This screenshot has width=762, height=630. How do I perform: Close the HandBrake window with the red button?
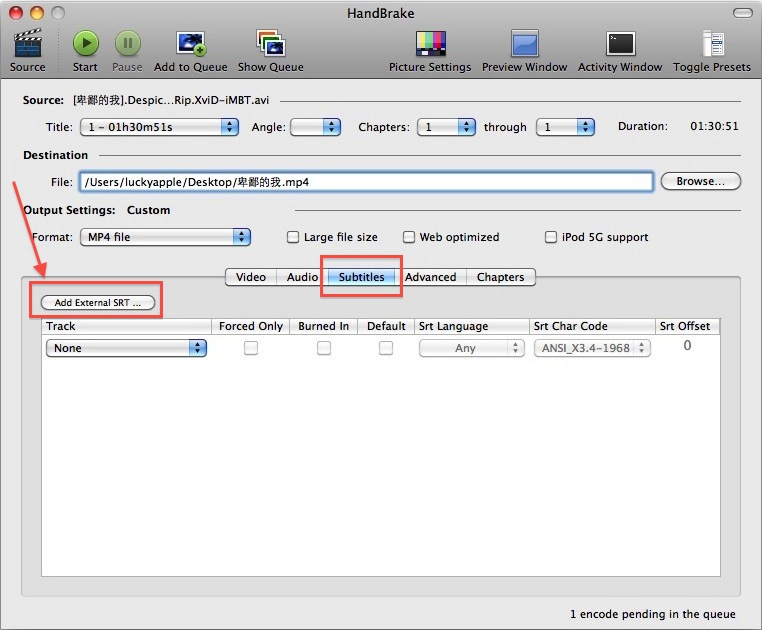16,13
